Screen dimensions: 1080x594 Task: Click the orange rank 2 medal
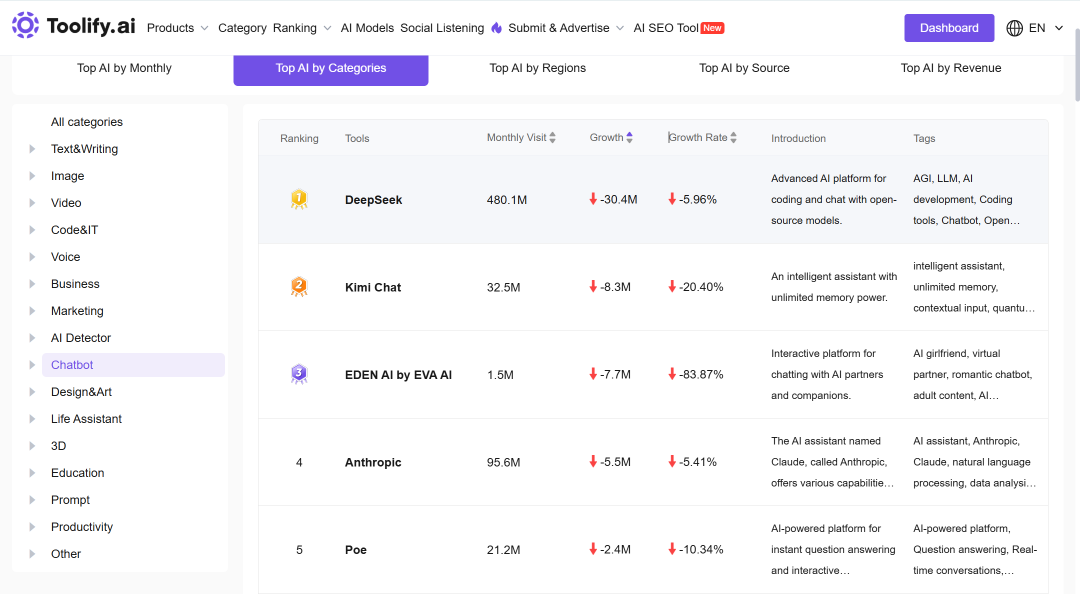coord(299,287)
